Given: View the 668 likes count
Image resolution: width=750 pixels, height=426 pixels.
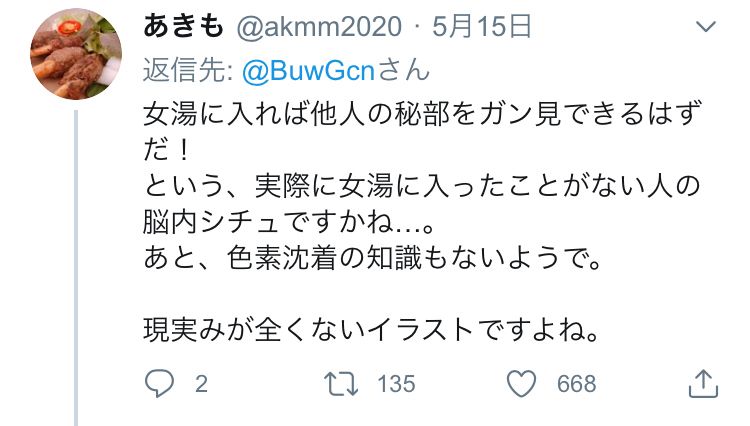Looking at the screenshot, I should pos(576,384).
